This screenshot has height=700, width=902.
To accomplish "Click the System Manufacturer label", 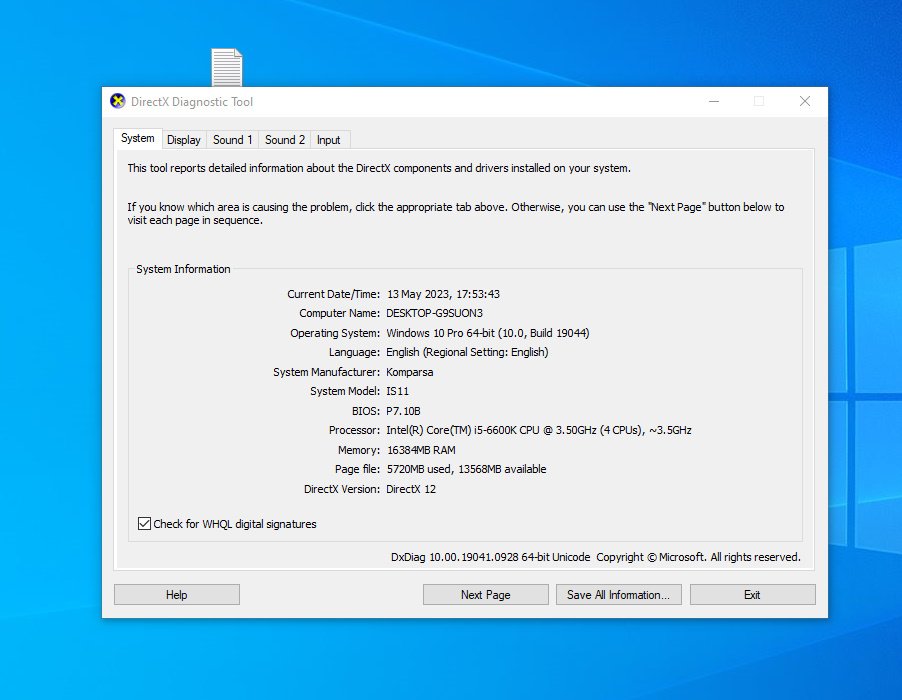I will 326,372.
